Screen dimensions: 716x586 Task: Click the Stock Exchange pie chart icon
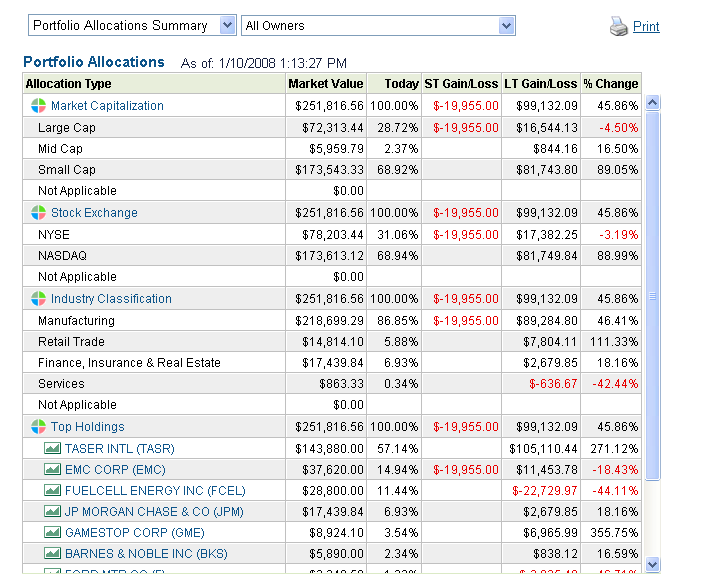(x=38, y=213)
